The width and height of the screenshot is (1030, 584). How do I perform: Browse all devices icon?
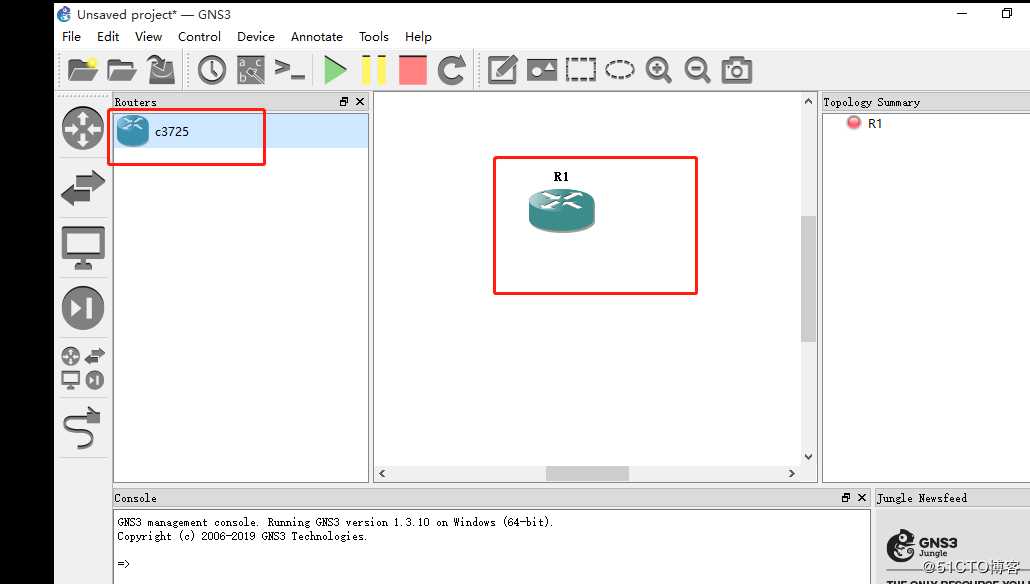pyautogui.click(x=83, y=368)
